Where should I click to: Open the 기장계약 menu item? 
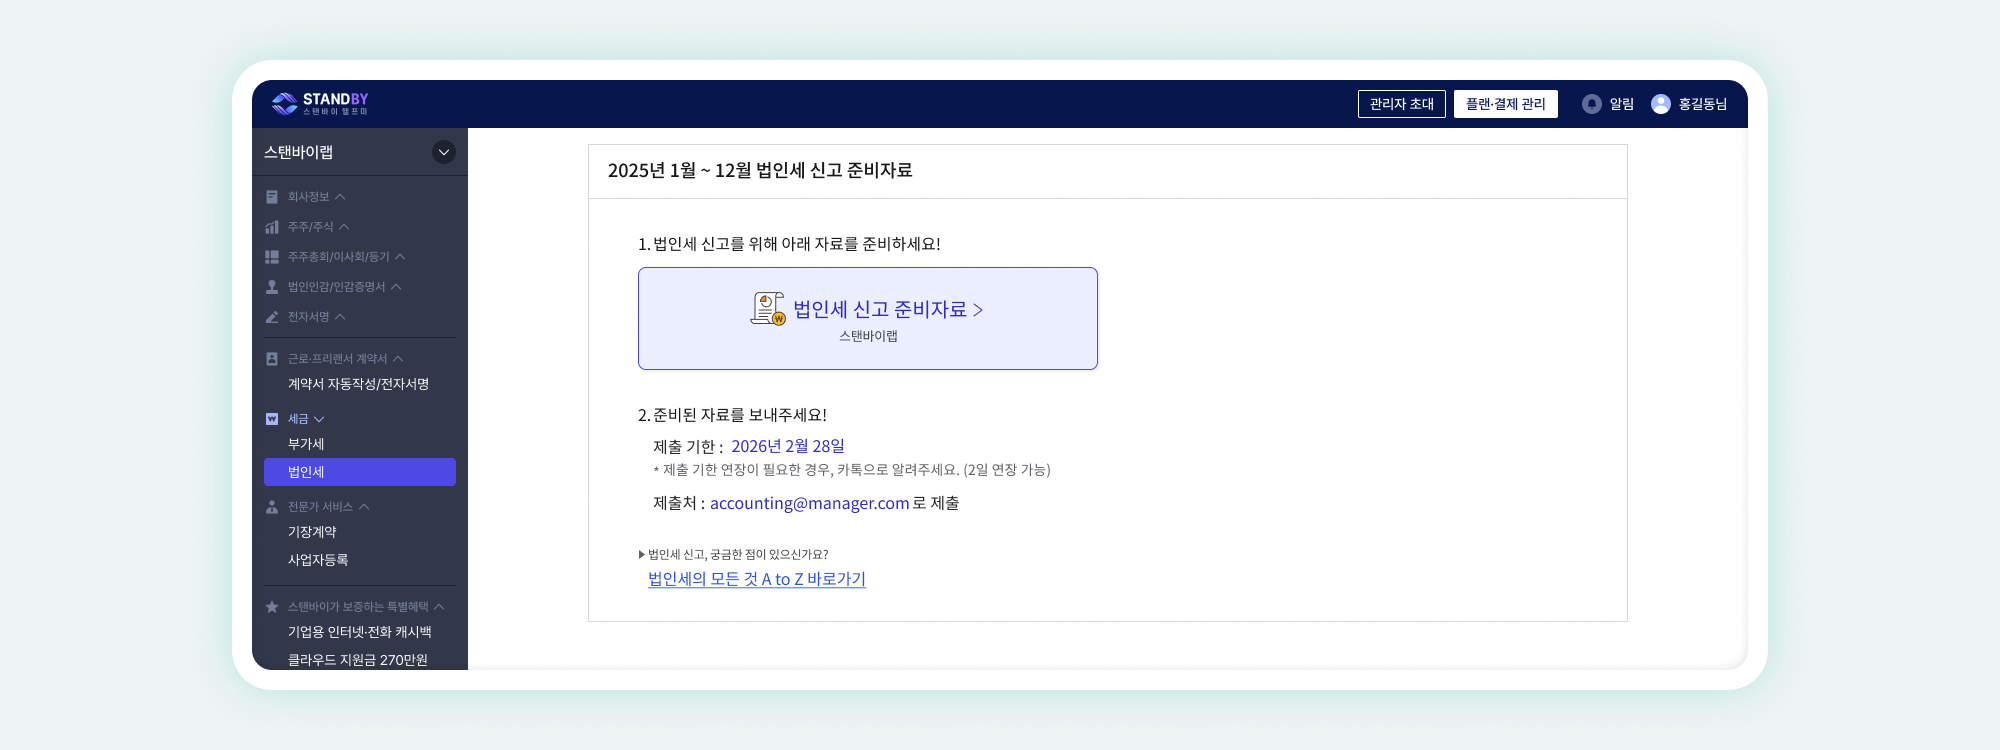[x=312, y=532]
